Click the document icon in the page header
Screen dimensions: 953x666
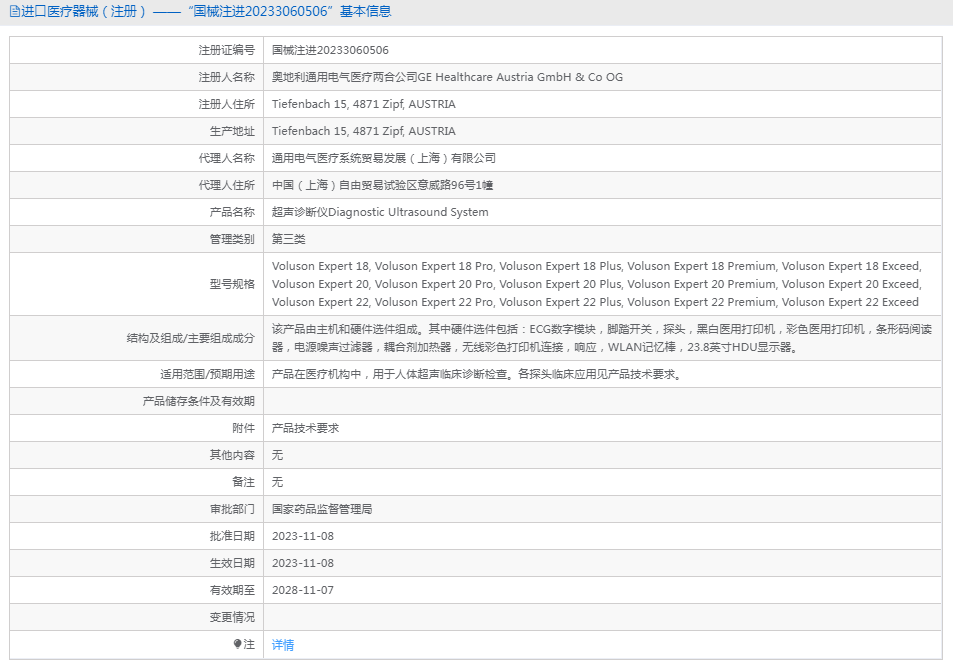coord(15,12)
